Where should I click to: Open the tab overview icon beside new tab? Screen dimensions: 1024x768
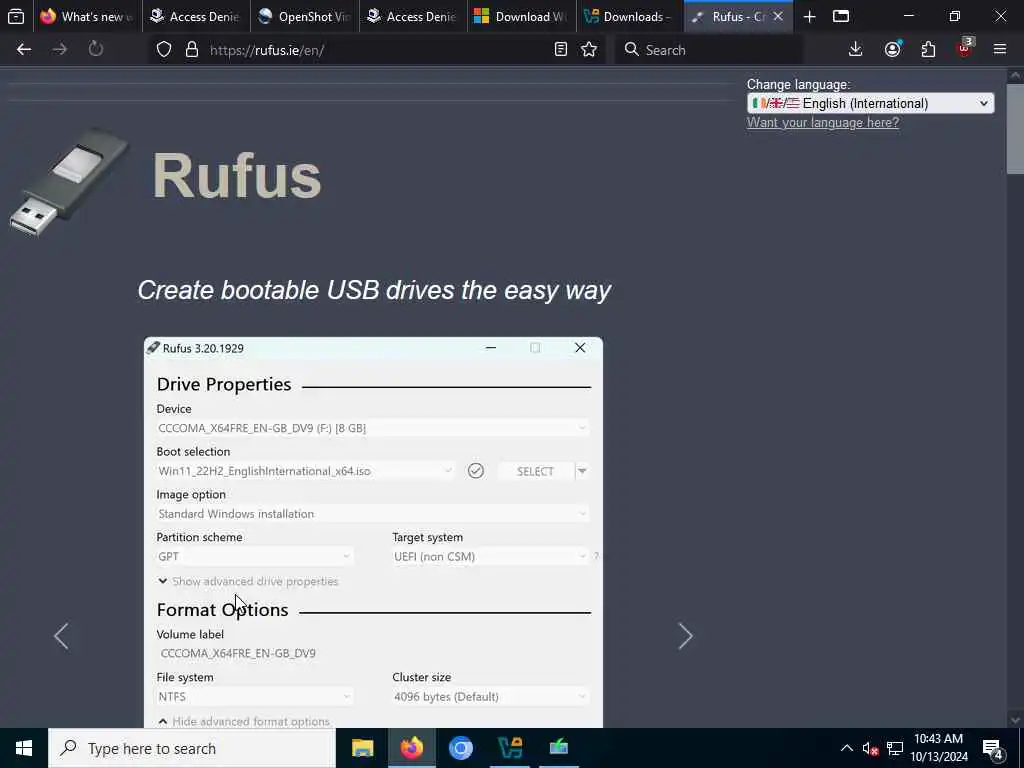[x=841, y=16]
